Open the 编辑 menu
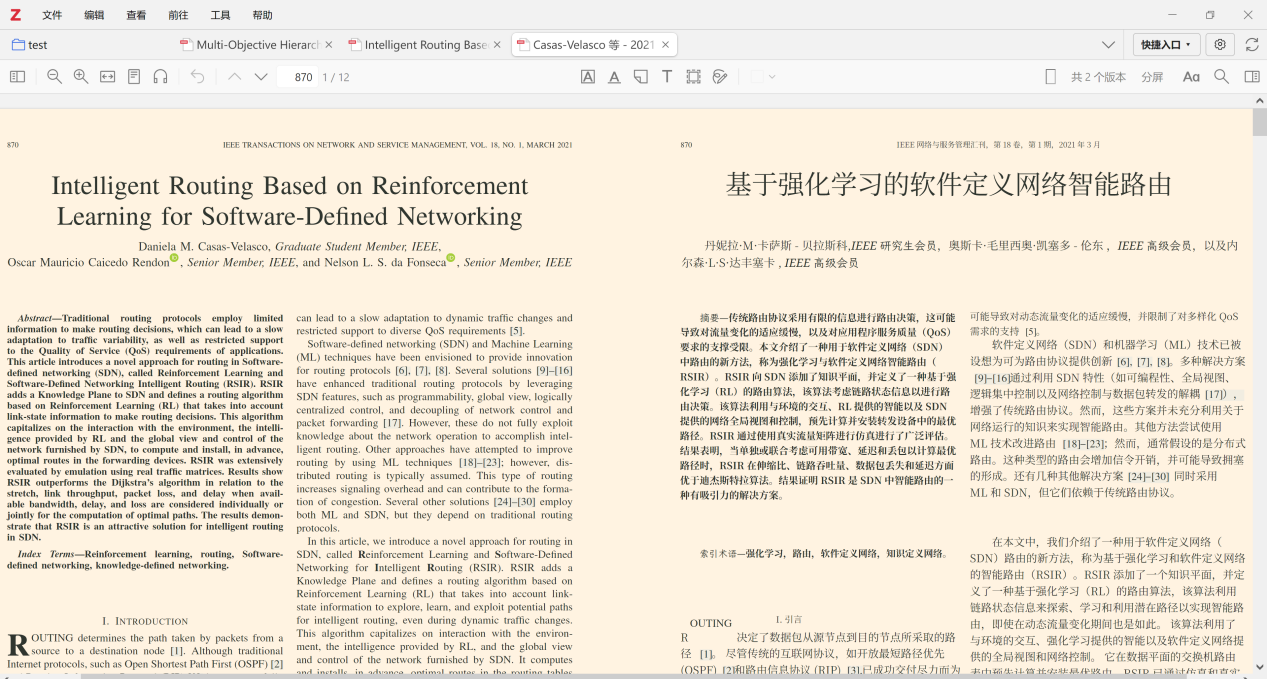 [x=94, y=15]
